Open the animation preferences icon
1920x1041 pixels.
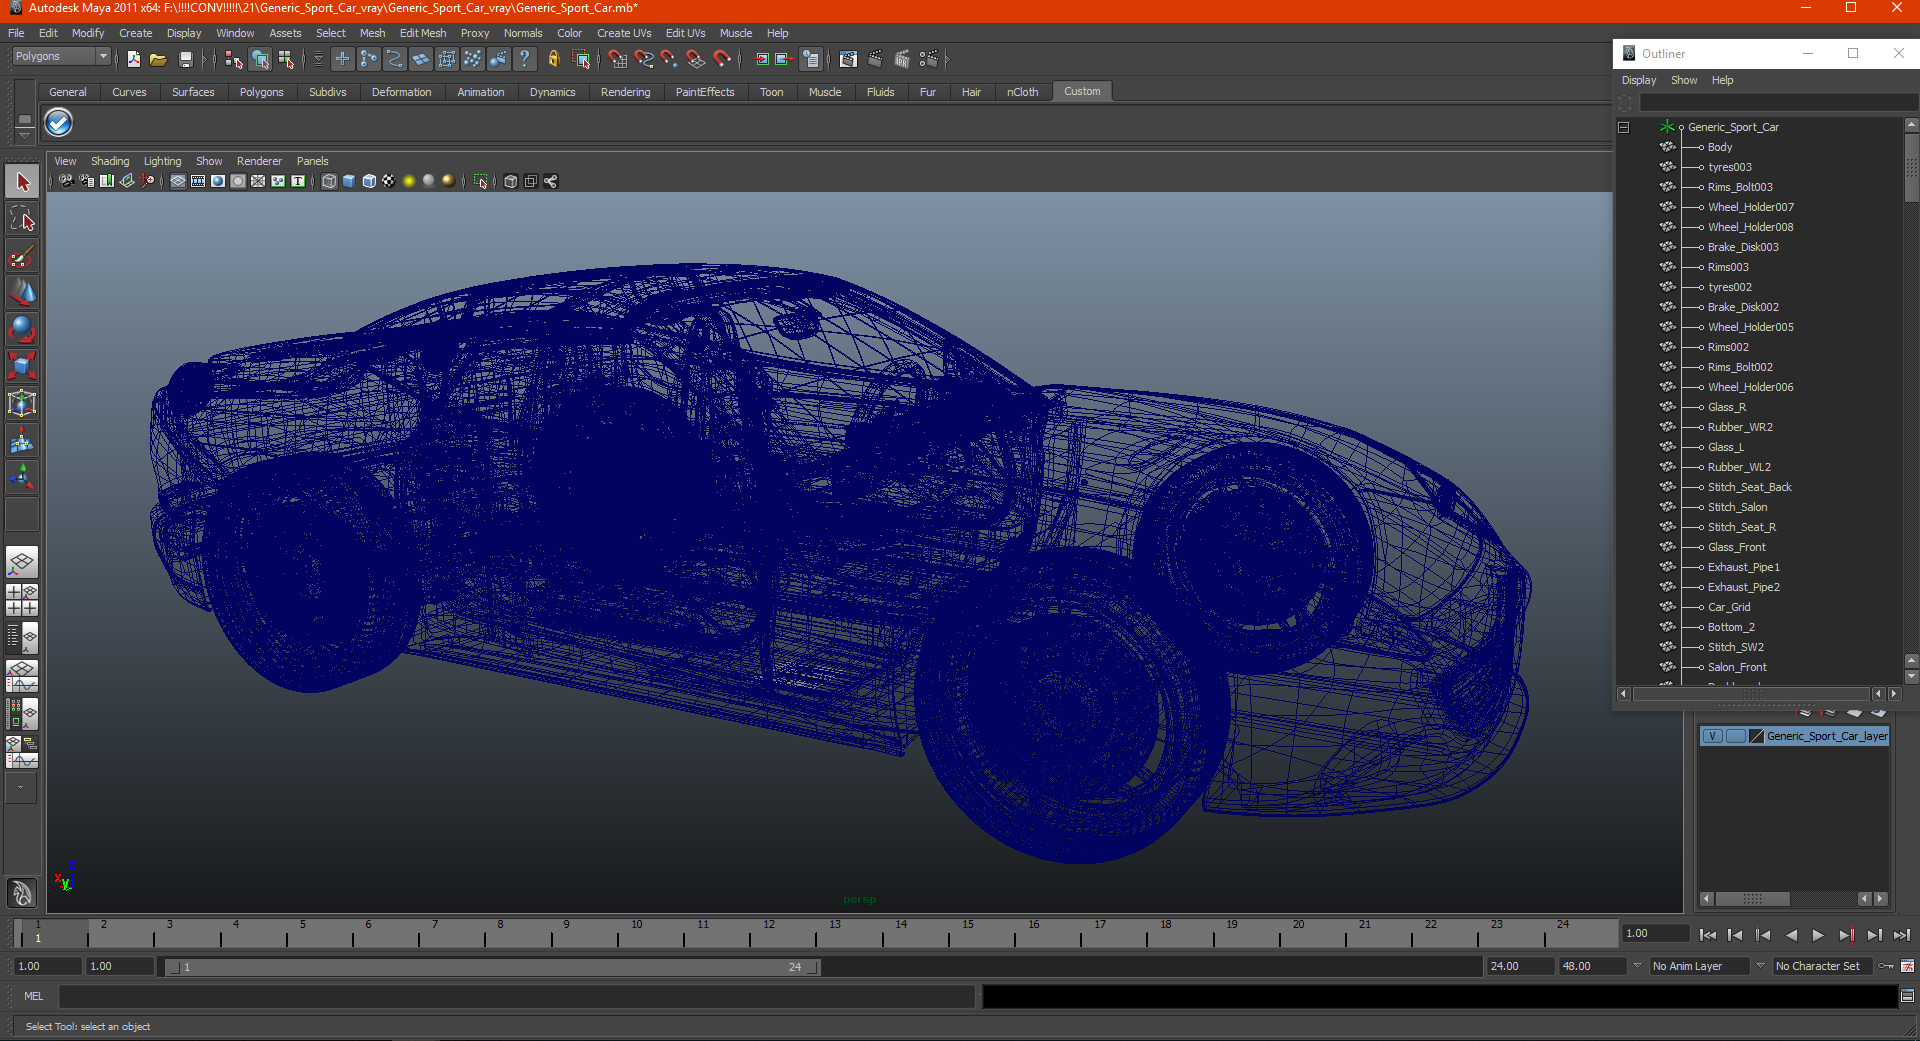click(1907, 966)
